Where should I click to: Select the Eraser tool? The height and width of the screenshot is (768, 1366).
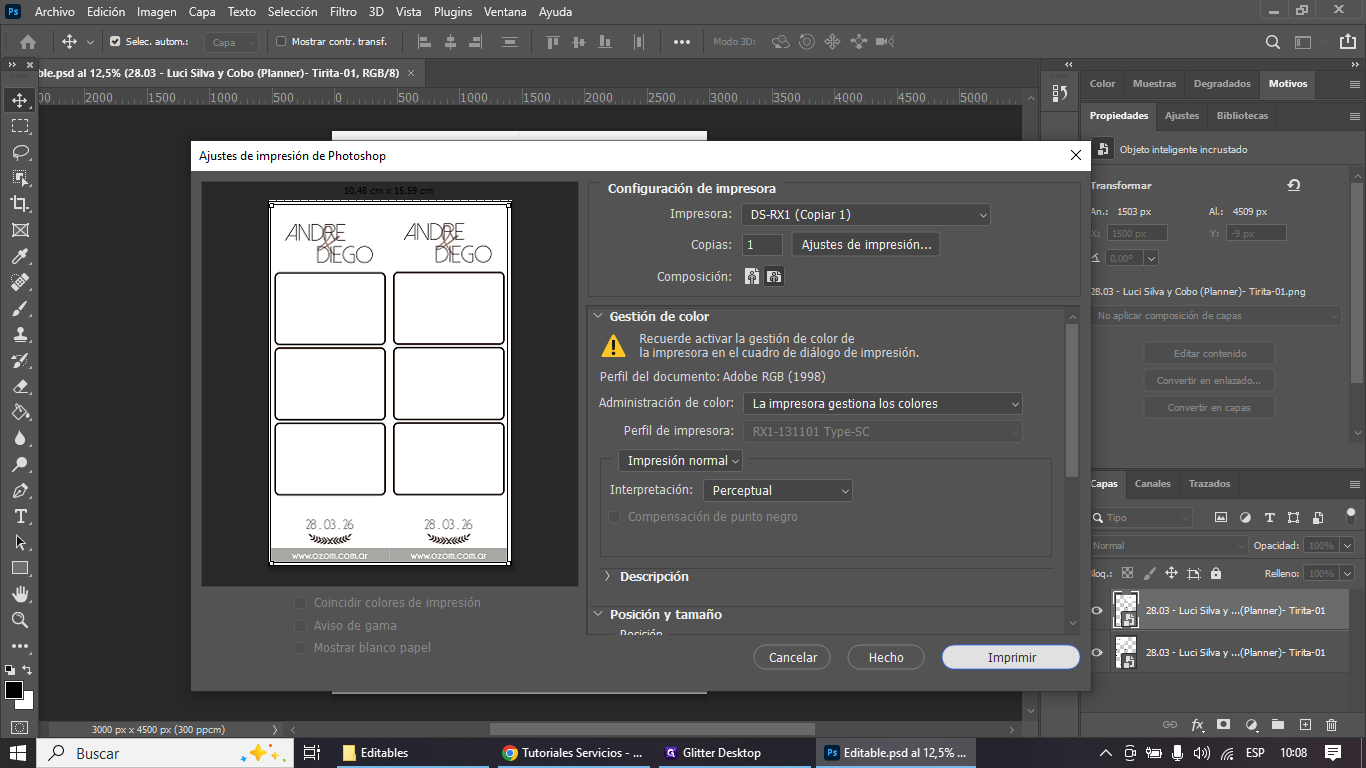(x=19, y=386)
